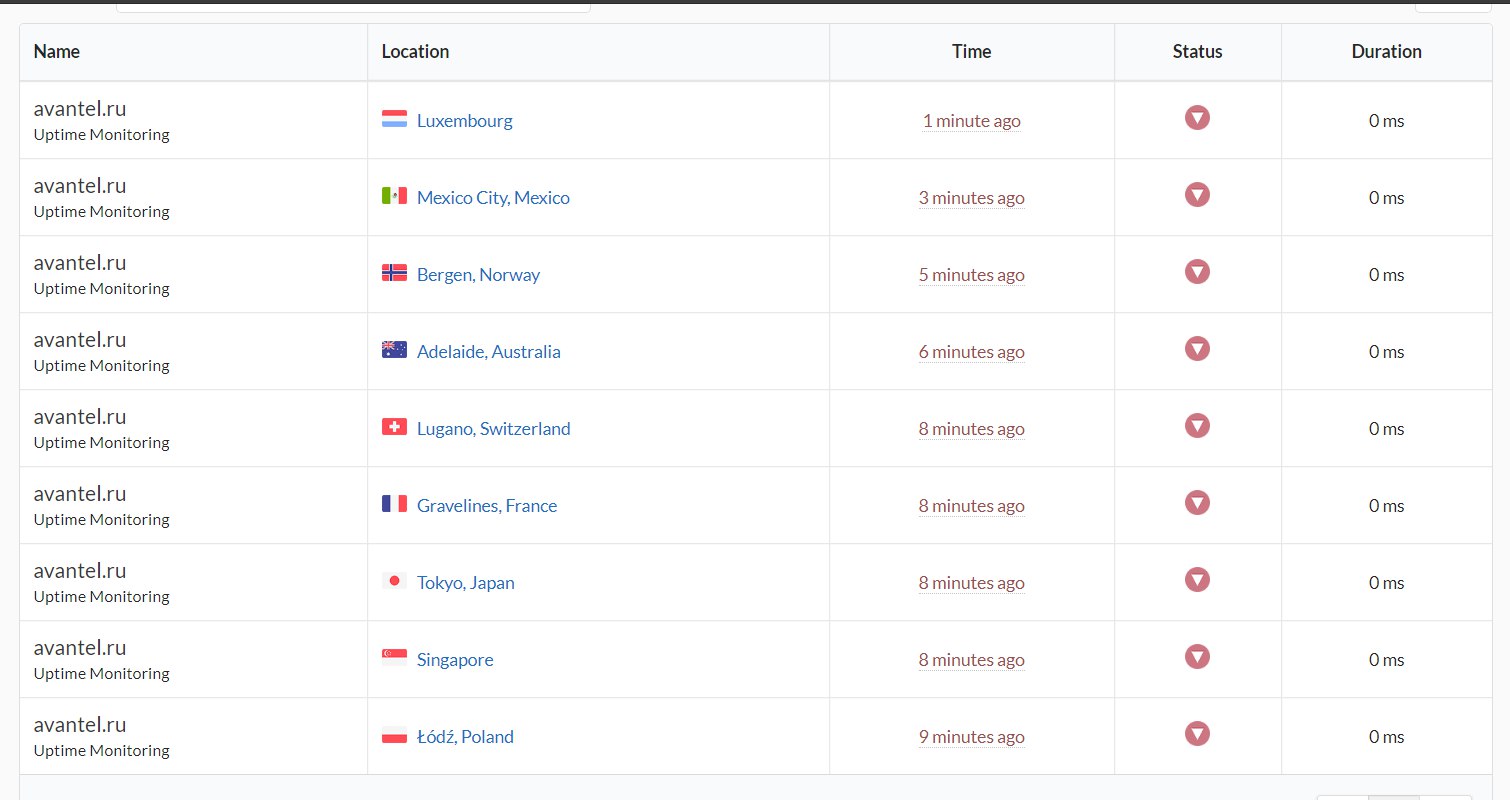1510x800 pixels.
Task: Click the down status icon for Lugano, Switzerland
Action: (1197, 426)
